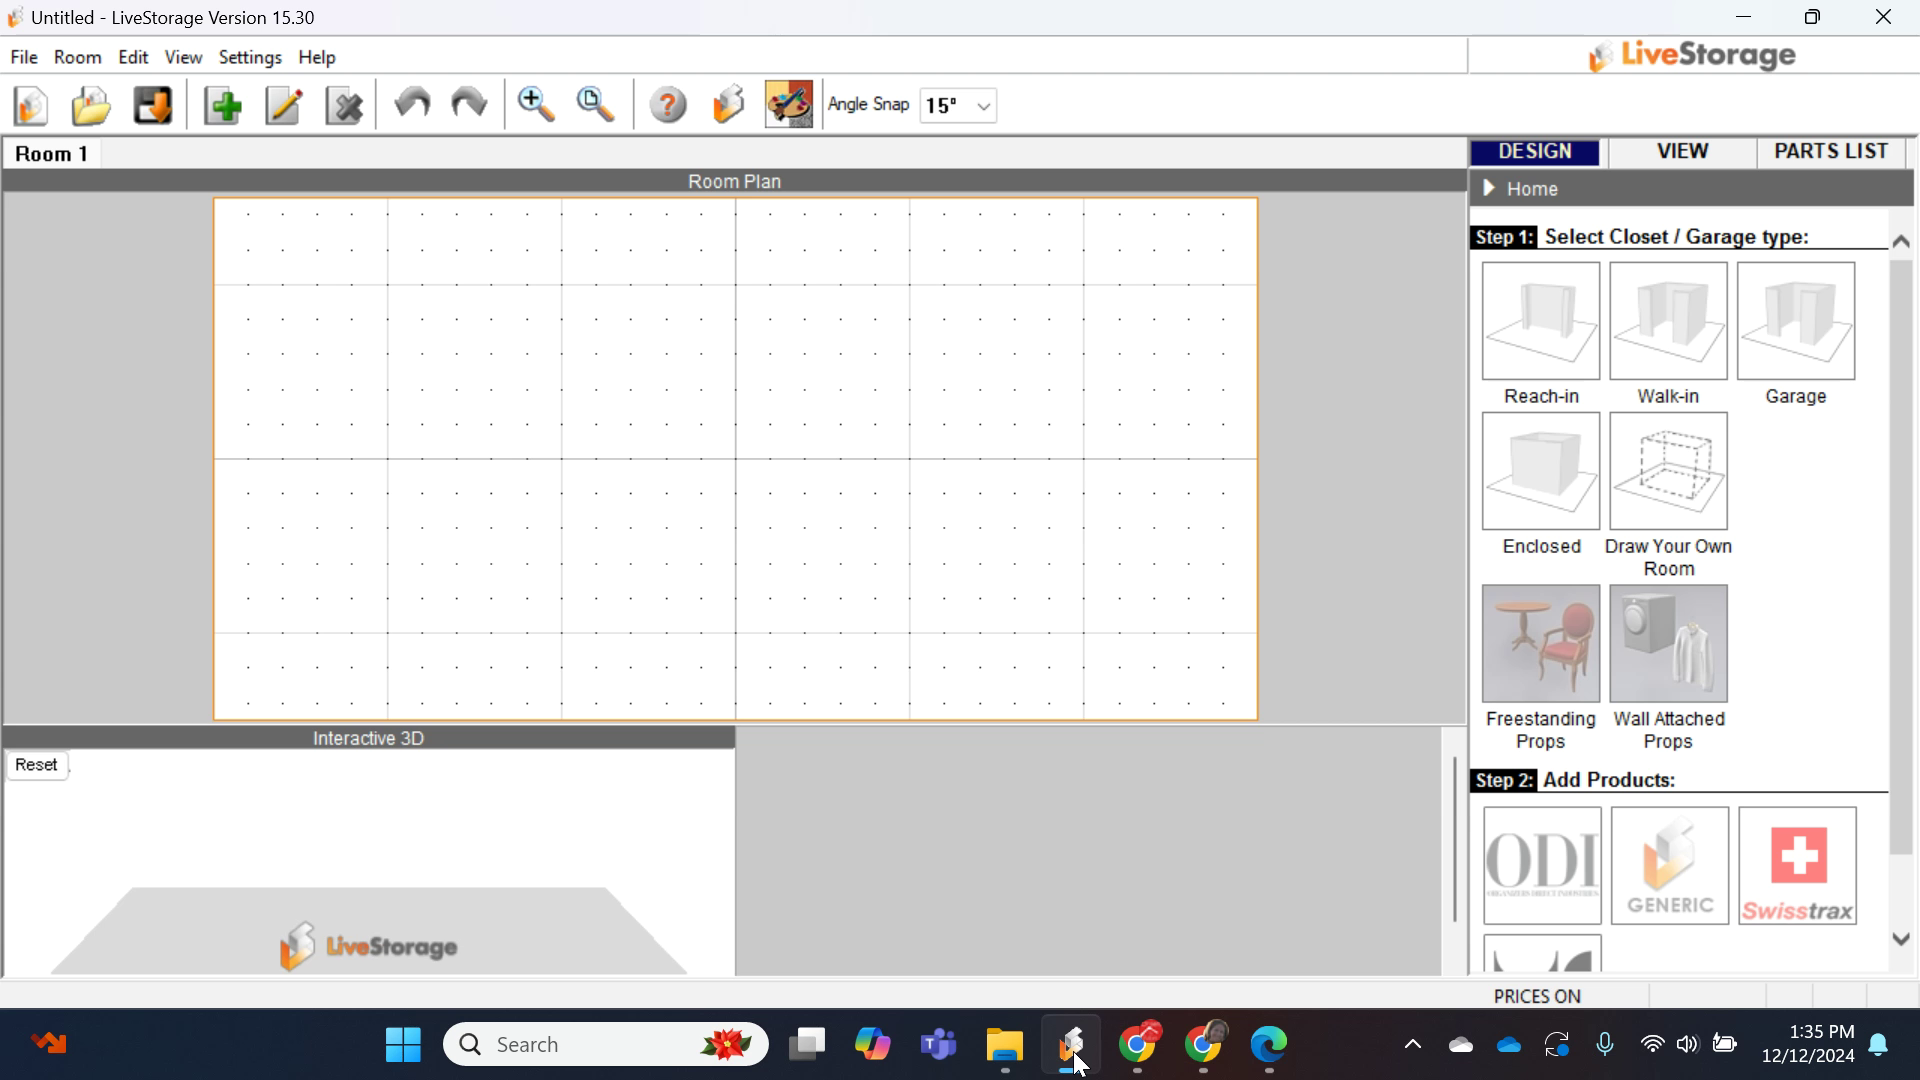The height and width of the screenshot is (1080, 1920).
Task: Open the Angle Snap dropdown
Action: (x=984, y=106)
